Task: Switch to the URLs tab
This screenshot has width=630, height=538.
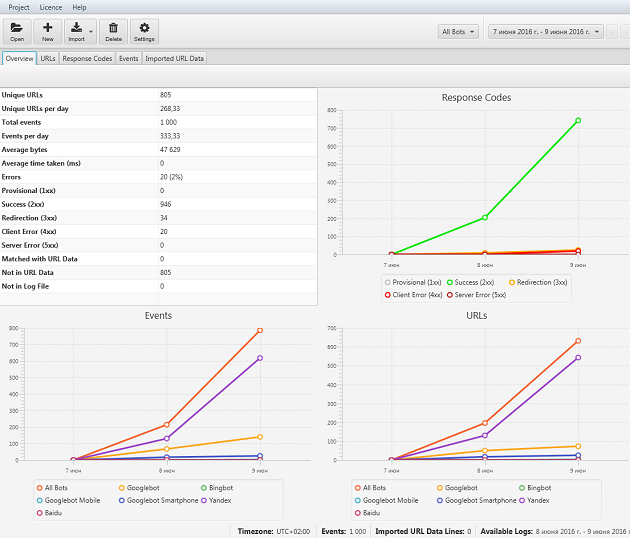Action: (x=48, y=58)
